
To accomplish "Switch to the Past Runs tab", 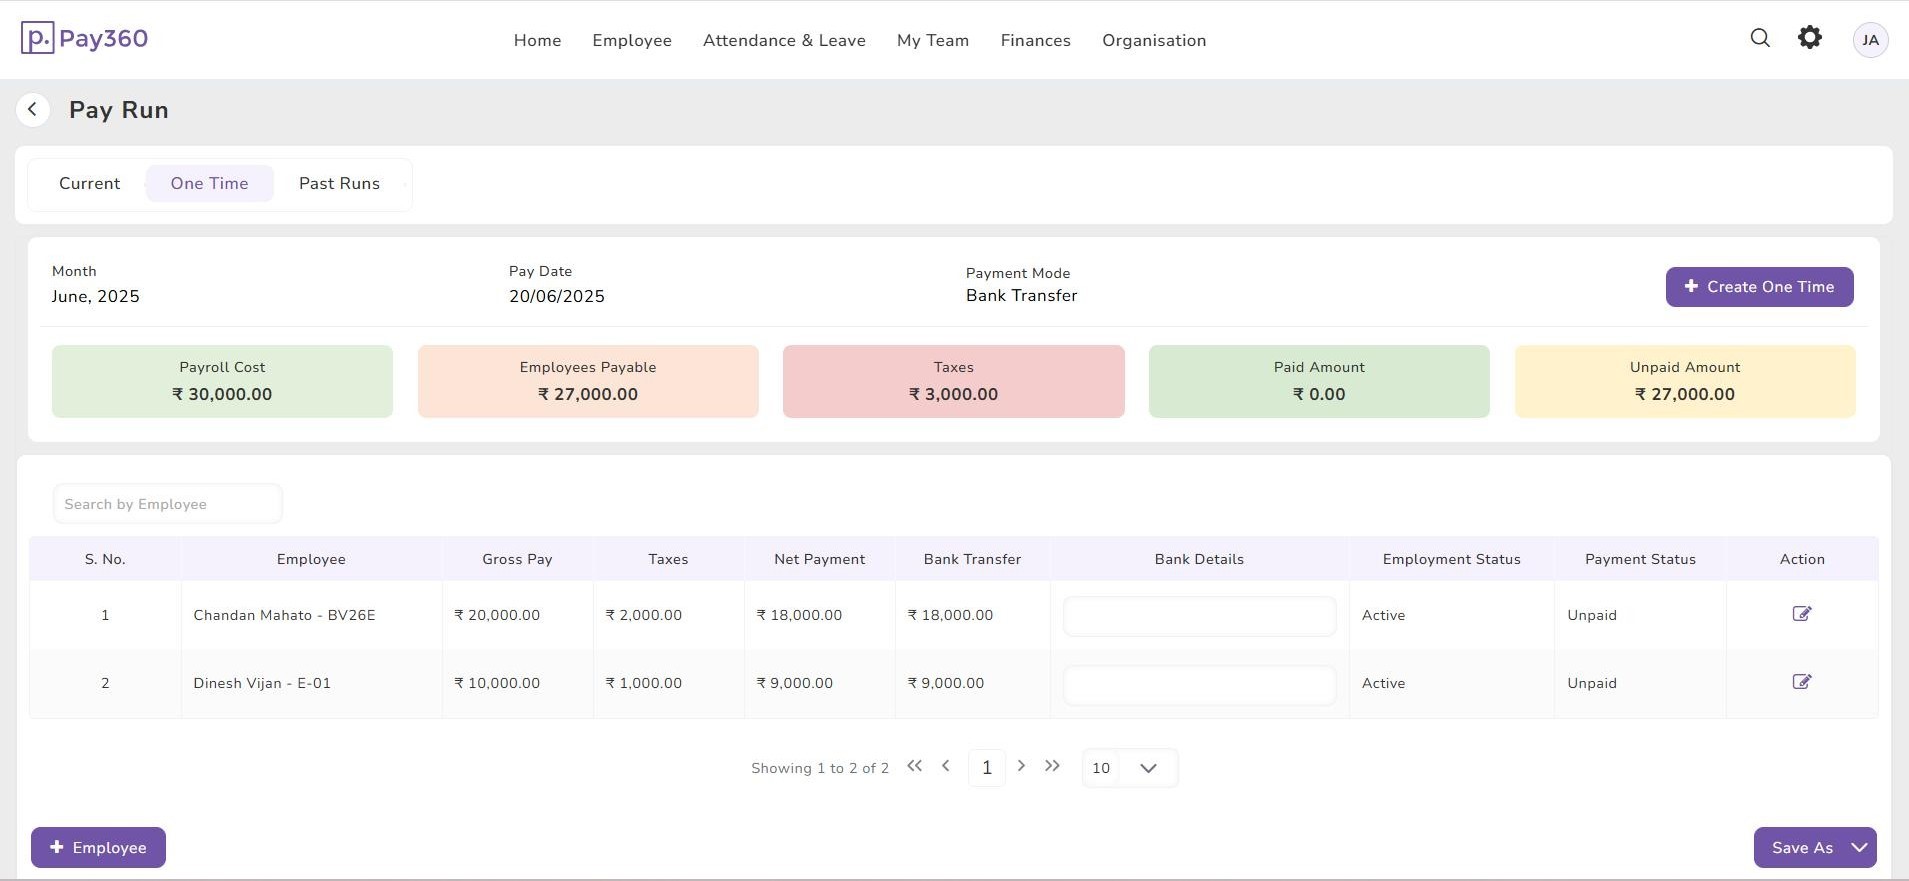I will coord(339,183).
